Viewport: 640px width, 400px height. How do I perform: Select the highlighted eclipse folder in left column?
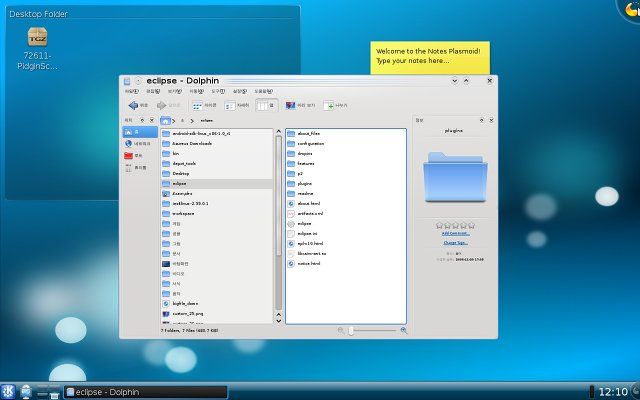pos(217,184)
